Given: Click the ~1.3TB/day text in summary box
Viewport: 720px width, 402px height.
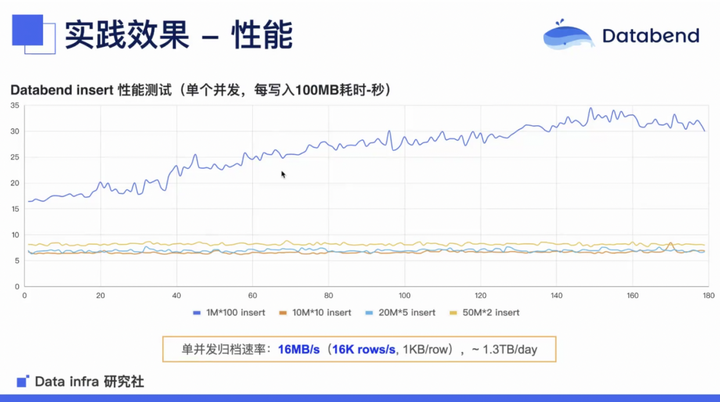Looking at the screenshot, I should pos(505,350).
